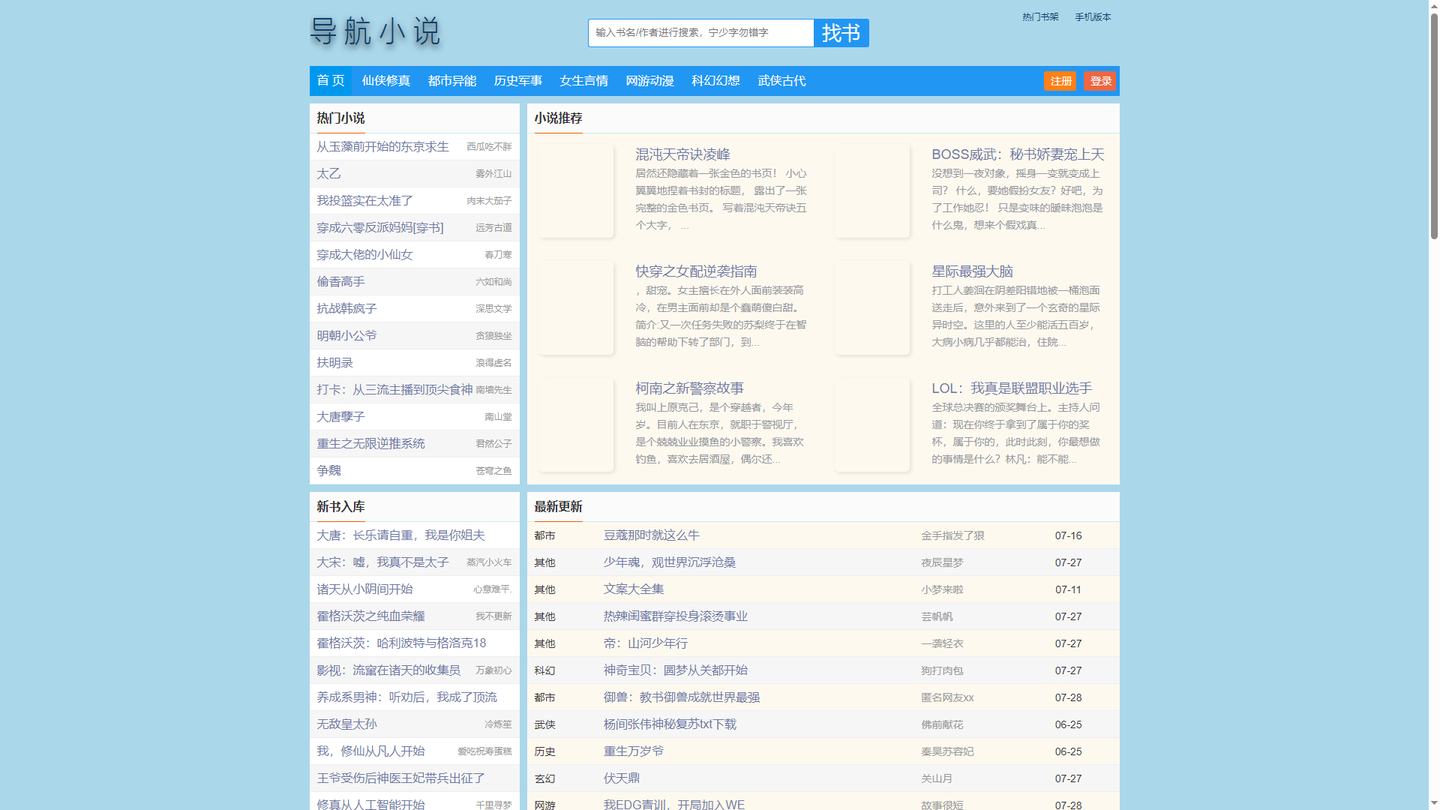Open latest update 豆蔻那时就这么牛
Screen dimensions: 1440x810
click(652, 536)
